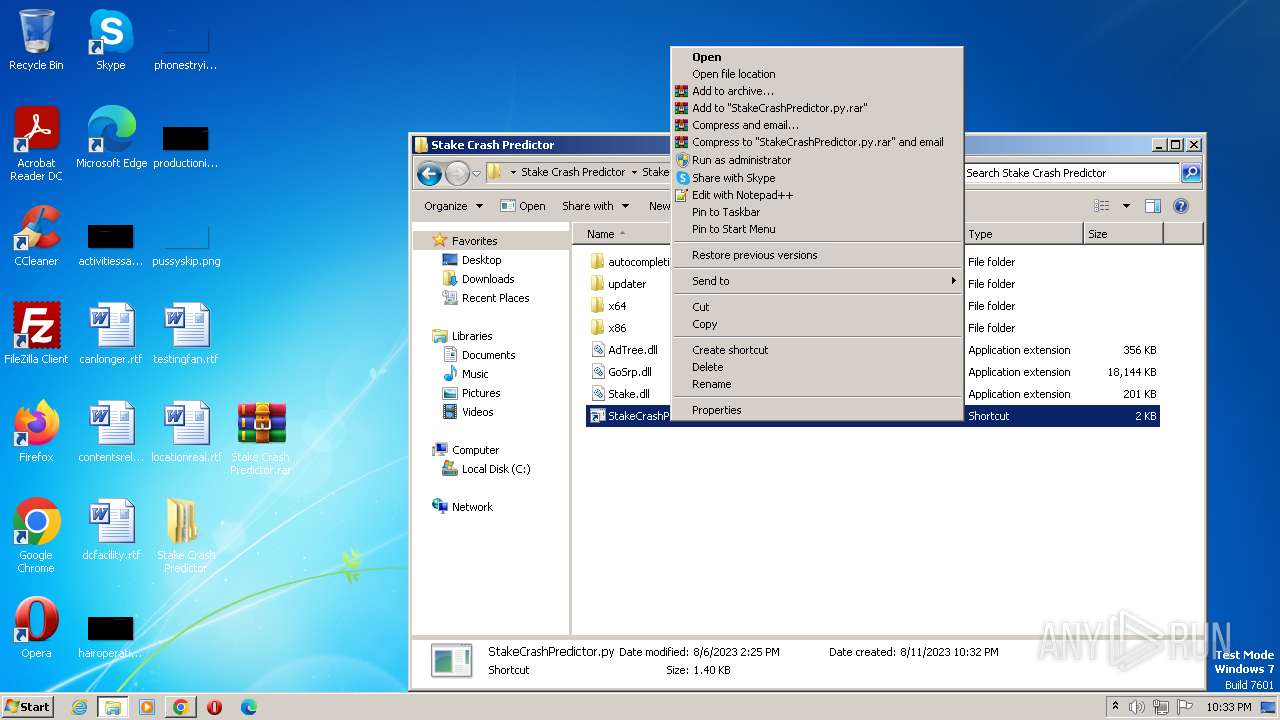1280x720 pixels.
Task: Choose Rename in context menu
Action: pos(816,384)
